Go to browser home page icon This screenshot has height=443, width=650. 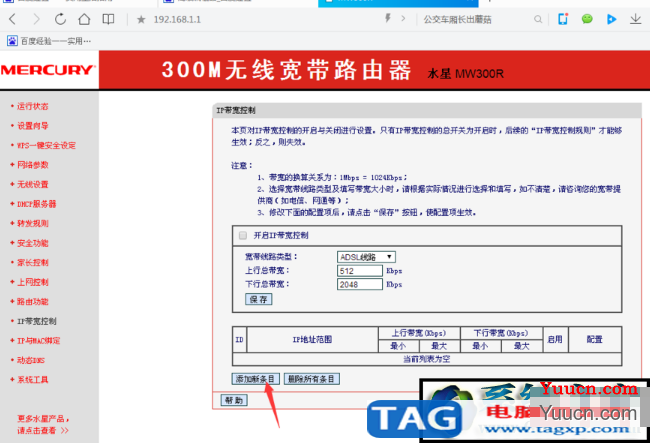coord(84,19)
